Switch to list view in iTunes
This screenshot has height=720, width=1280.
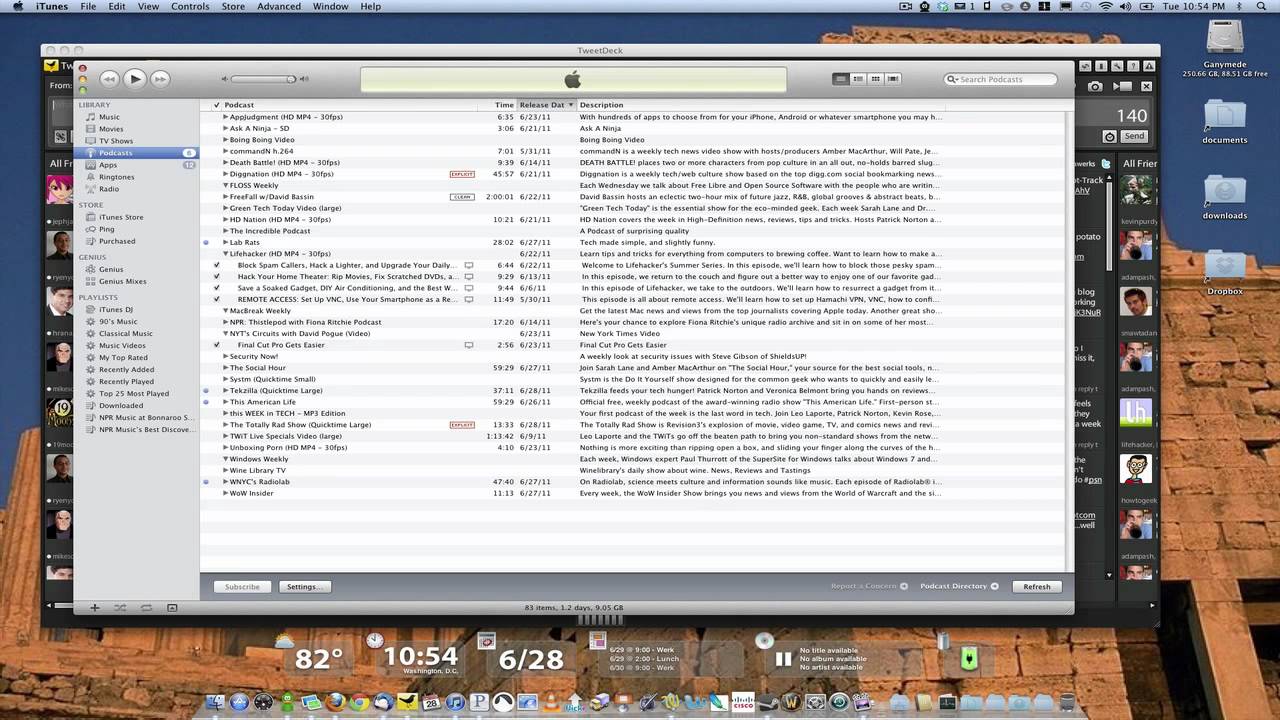(841, 79)
